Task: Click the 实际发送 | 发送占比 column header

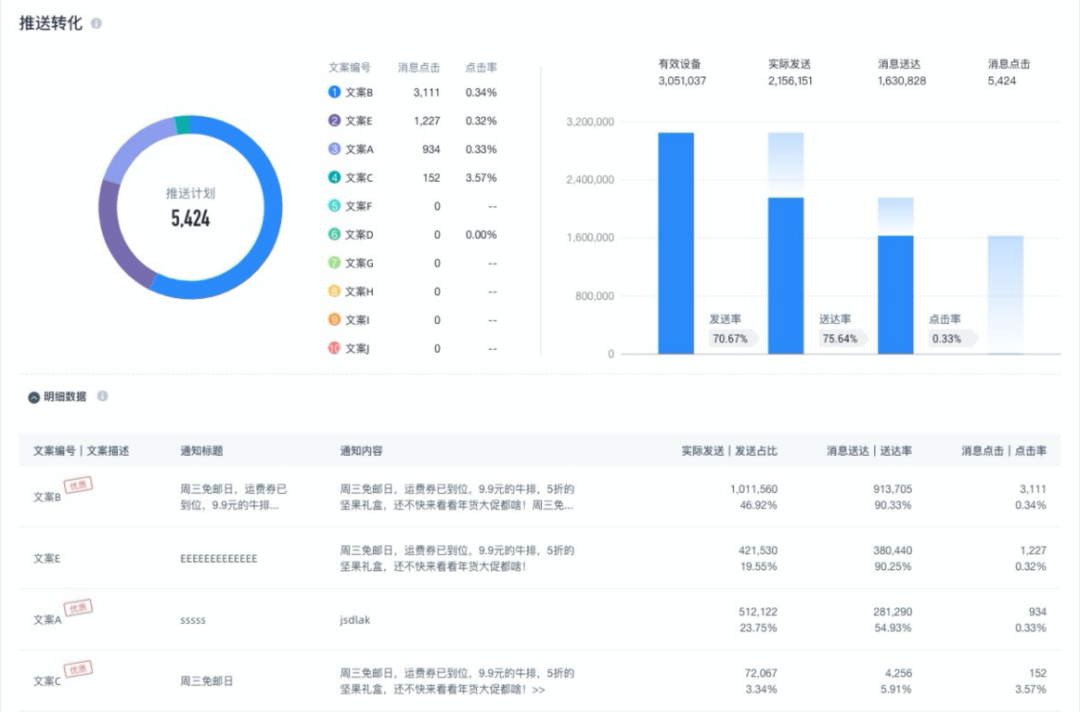Action: click(729, 451)
